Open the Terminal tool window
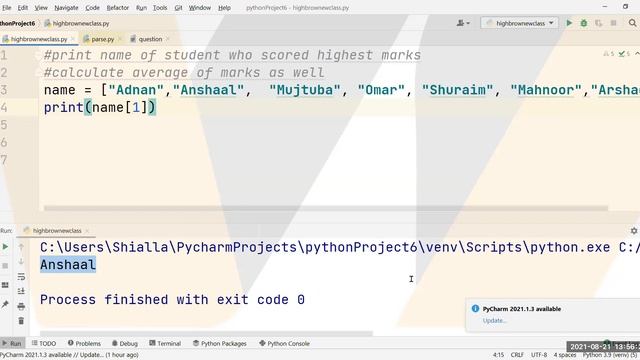The image size is (640, 360). click(x=165, y=343)
